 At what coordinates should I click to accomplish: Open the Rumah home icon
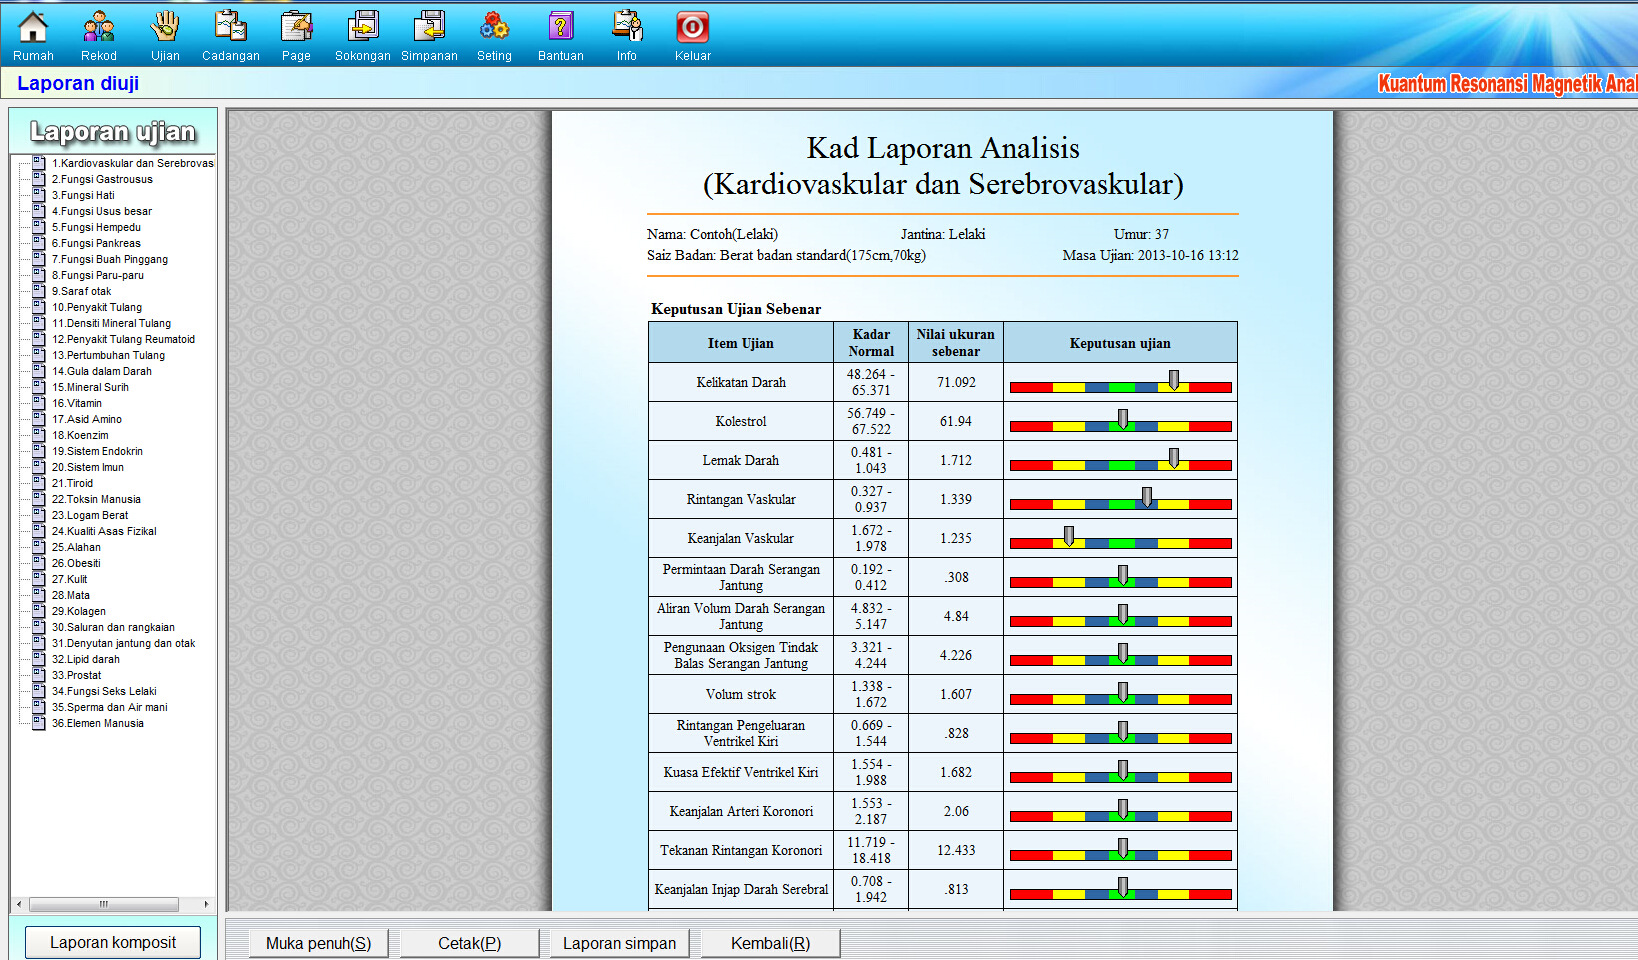click(33, 28)
